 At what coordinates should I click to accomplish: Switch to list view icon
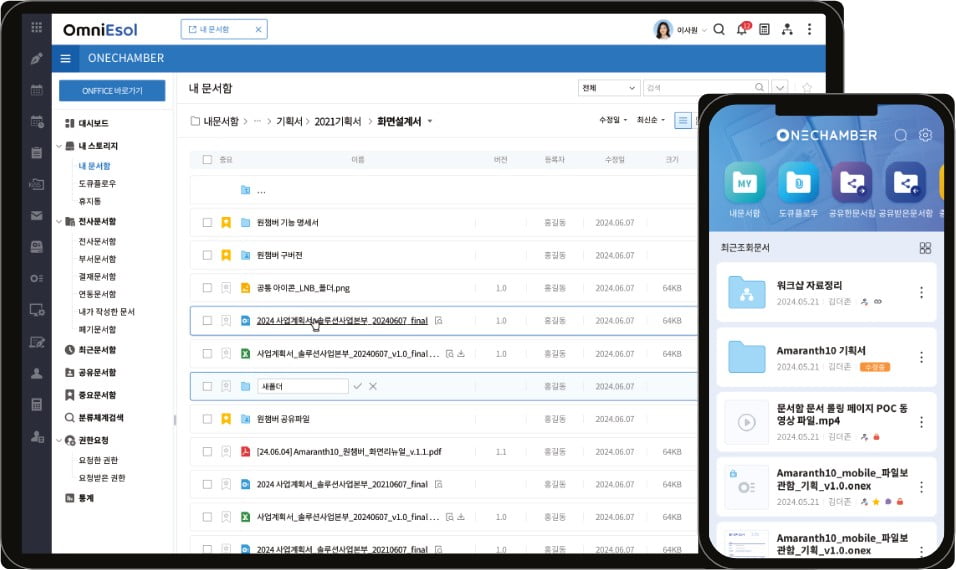tap(683, 121)
